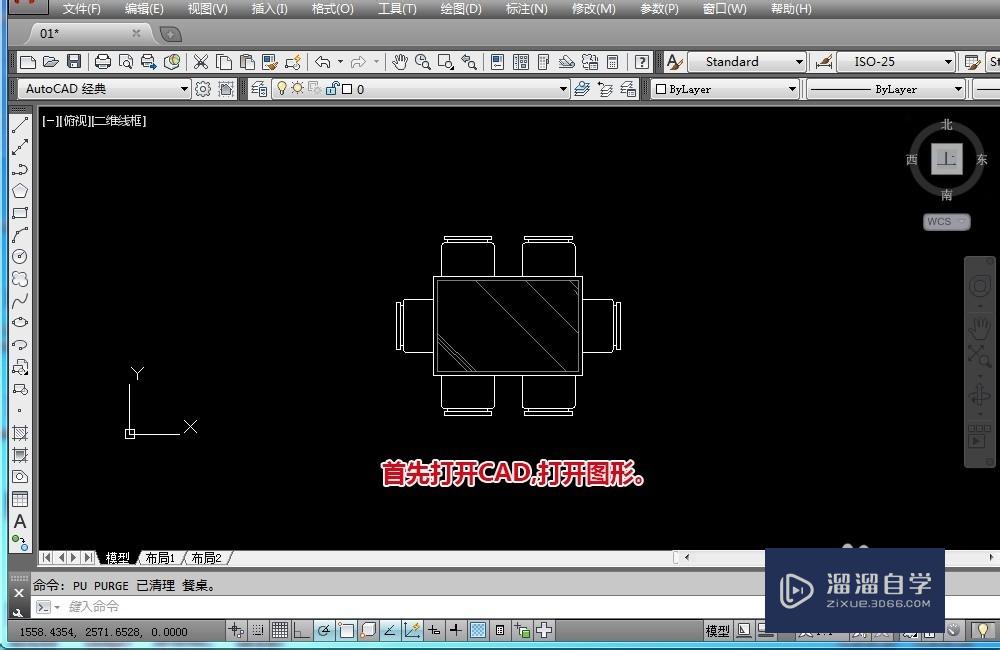The image size is (1000, 650).
Task: Select the Line draw tool
Action: 20,126
